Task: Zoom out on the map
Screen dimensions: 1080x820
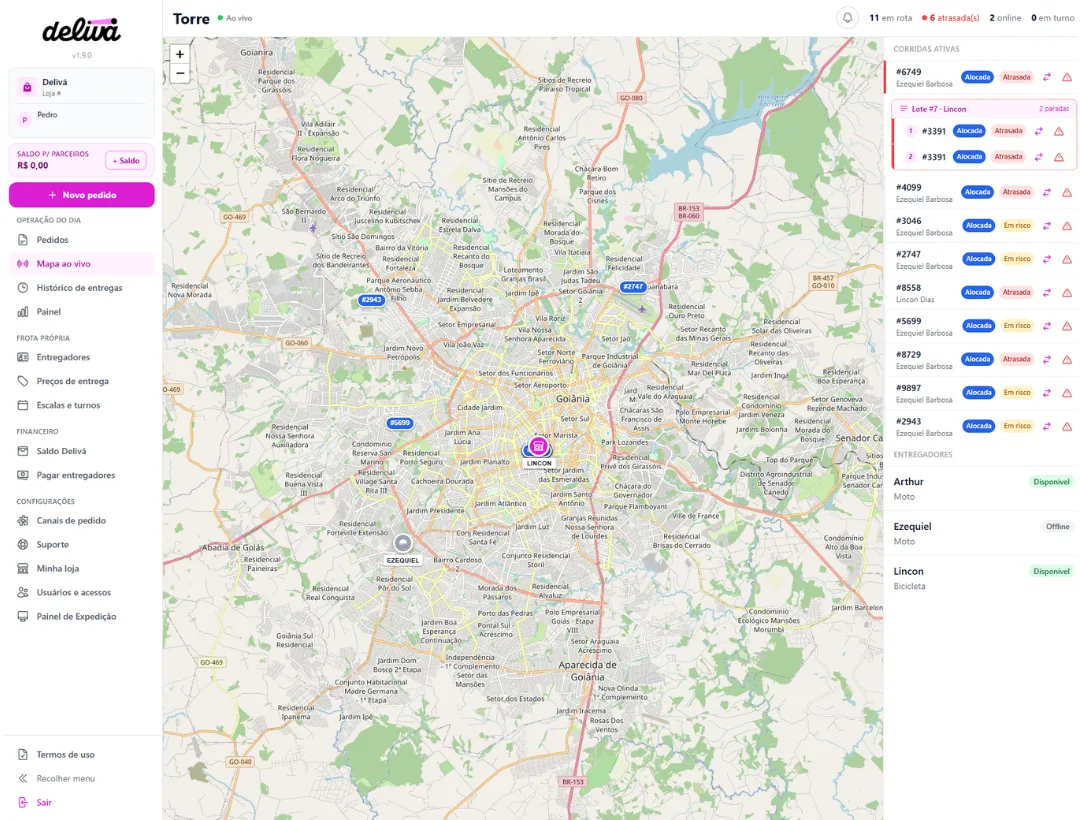Action: pyautogui.click(x=180, y=73)
